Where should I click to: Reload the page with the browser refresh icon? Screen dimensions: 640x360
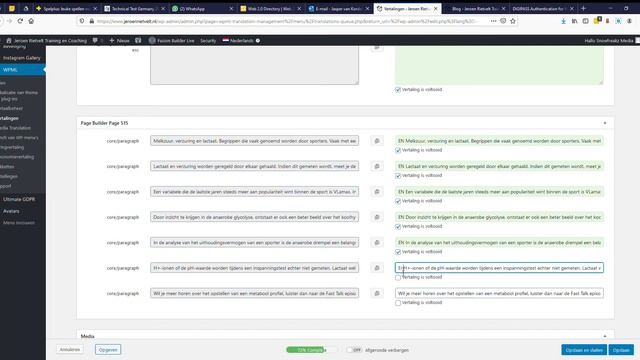(20, 21)
